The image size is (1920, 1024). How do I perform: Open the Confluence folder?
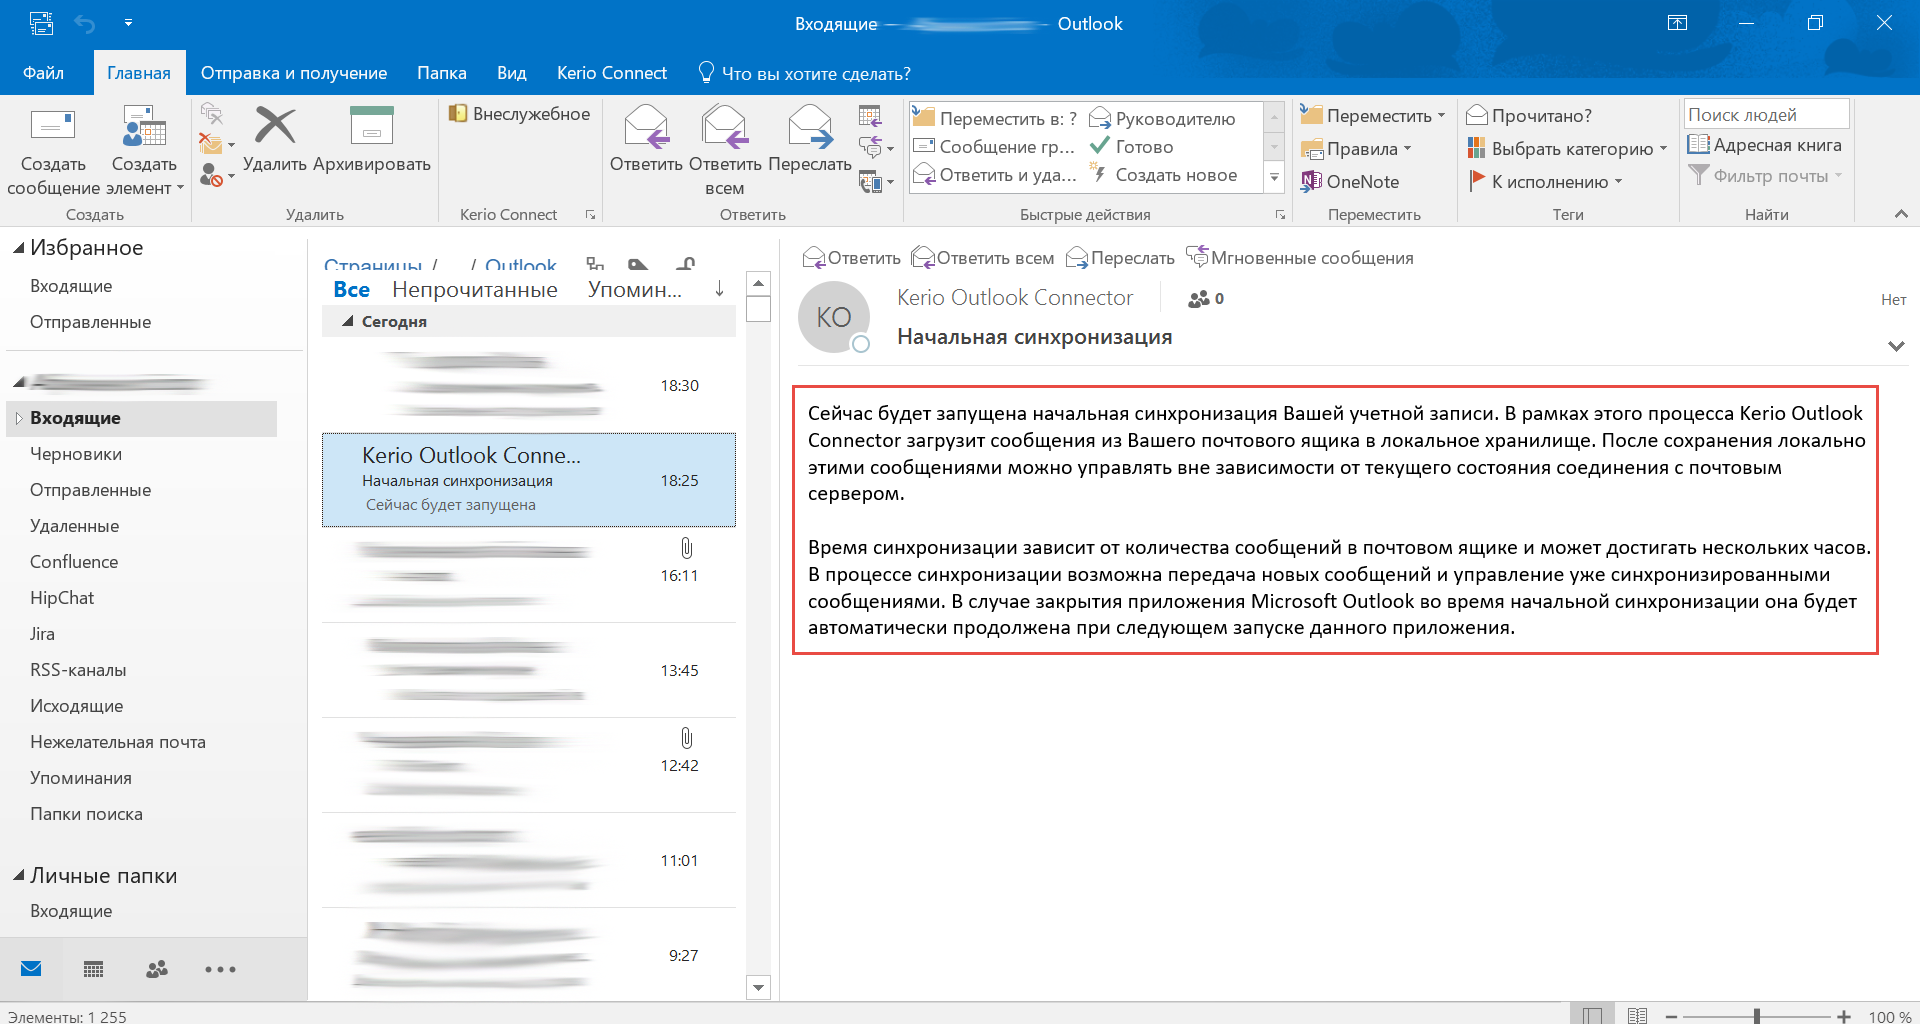click(74, 562)
